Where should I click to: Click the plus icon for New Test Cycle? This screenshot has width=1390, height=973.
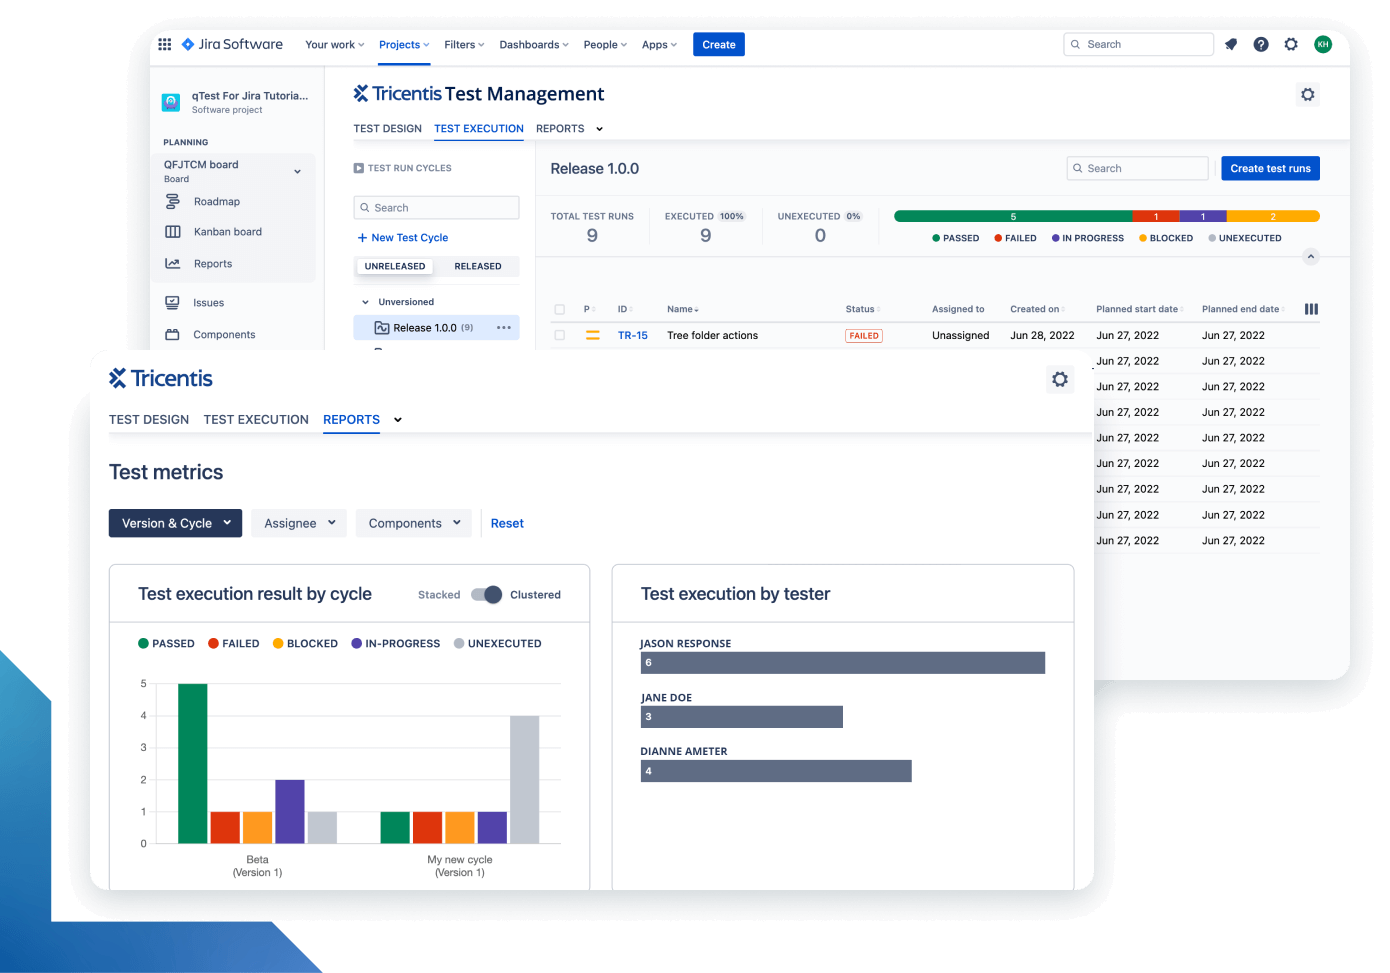[x=362, y=238]
